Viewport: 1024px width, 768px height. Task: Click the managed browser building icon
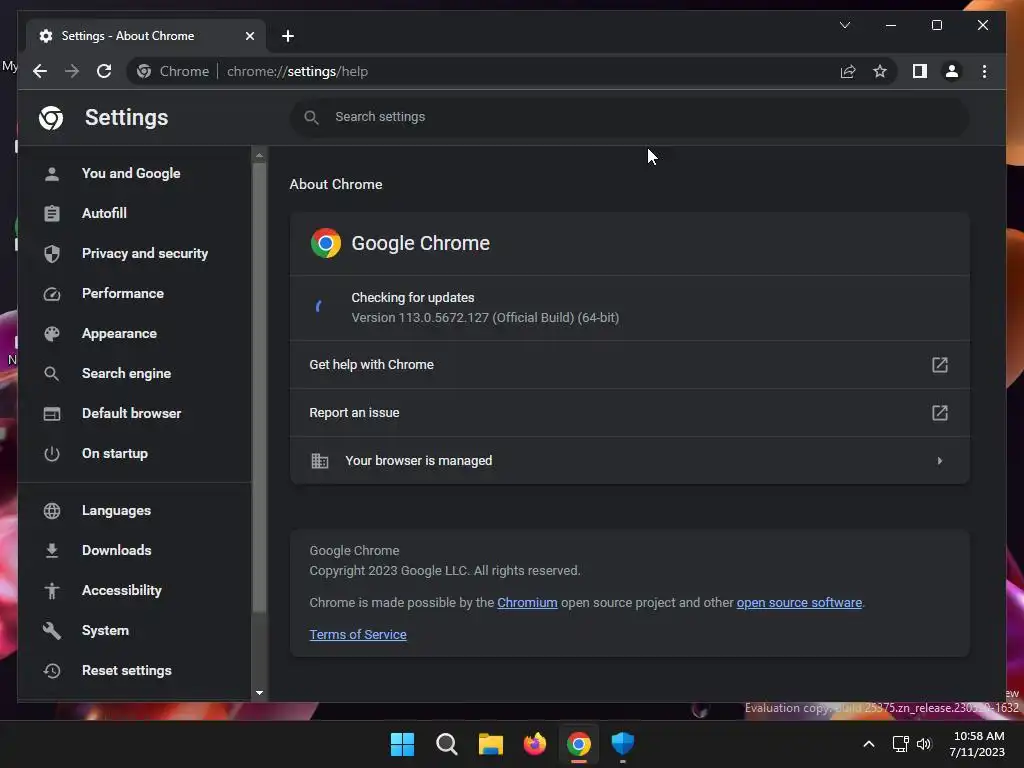pyautogui.click(x=319, y=460)
